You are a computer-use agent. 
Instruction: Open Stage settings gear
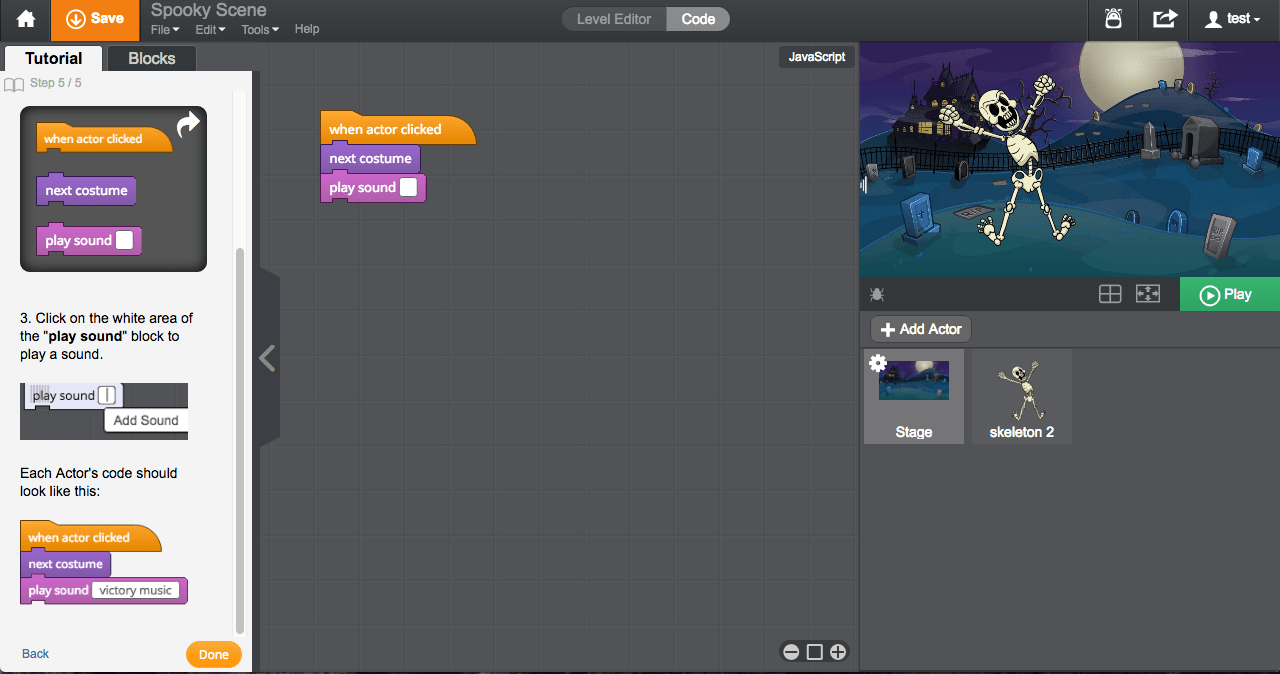[x=877, y=363]
